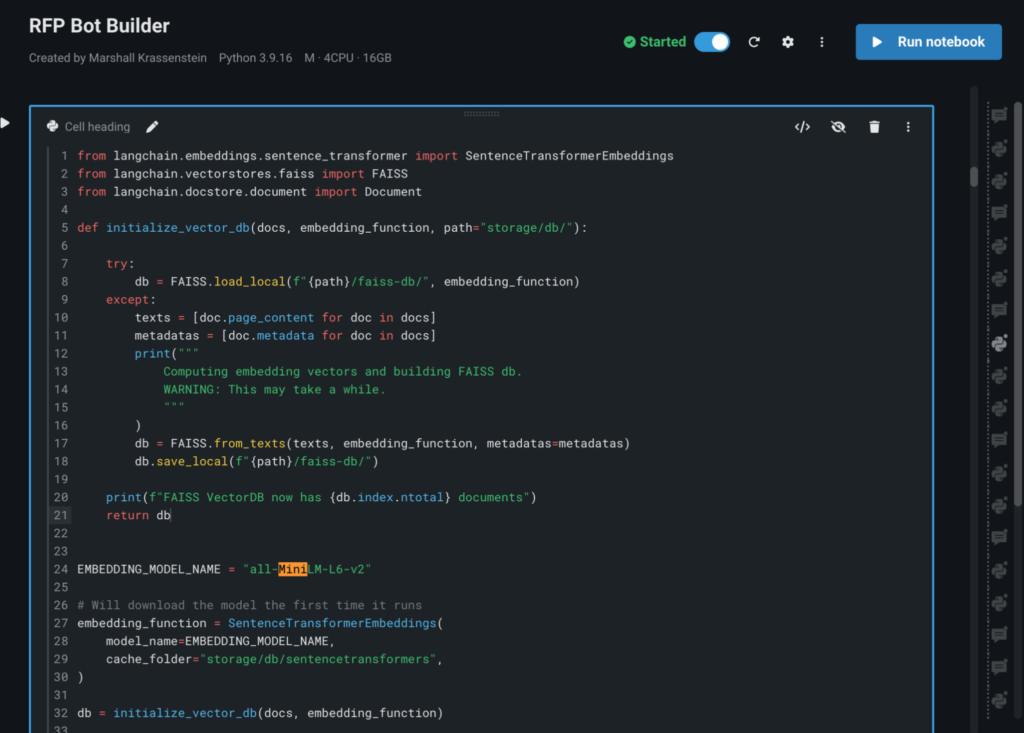Click the restart session refresh icon
1024x733 pixels.
pyautogui.click(x=754, y=42)
